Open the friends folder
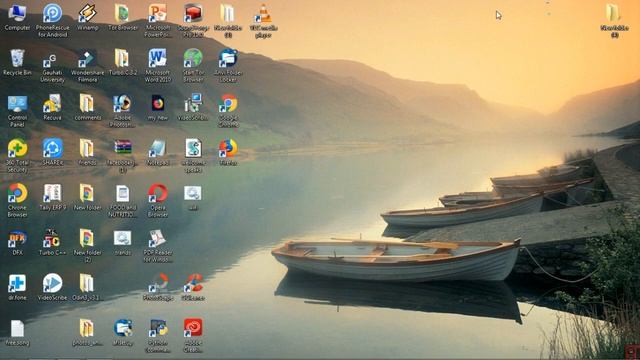The height and width of the screenshot is (360, 640). [87, 152]
